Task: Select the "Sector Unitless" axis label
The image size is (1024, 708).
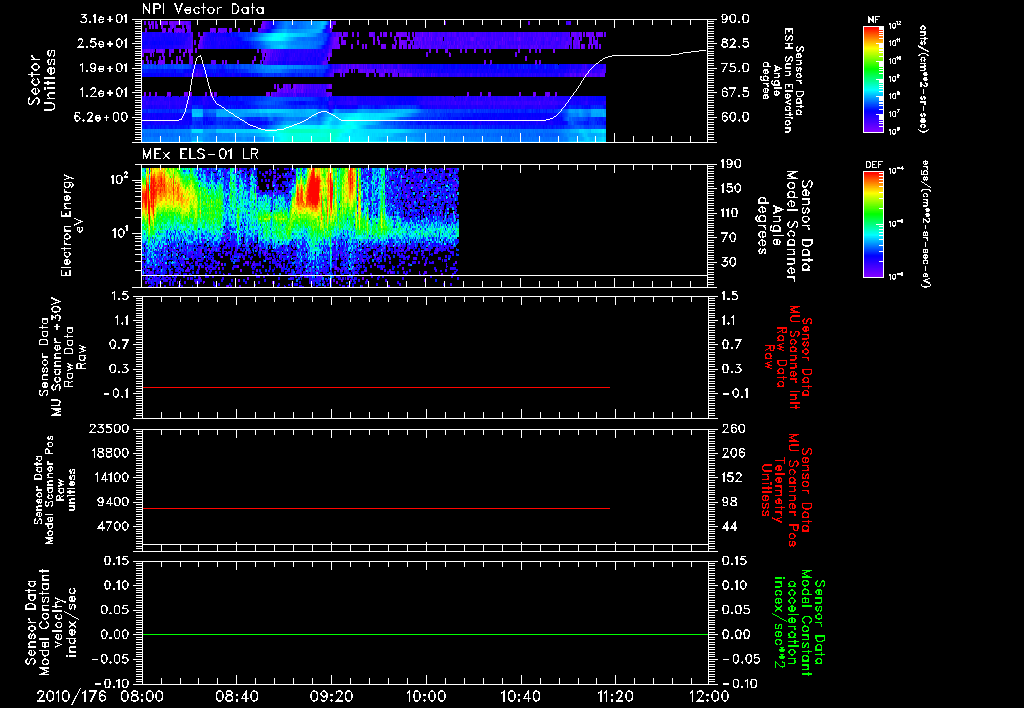Action: (42, 80)
